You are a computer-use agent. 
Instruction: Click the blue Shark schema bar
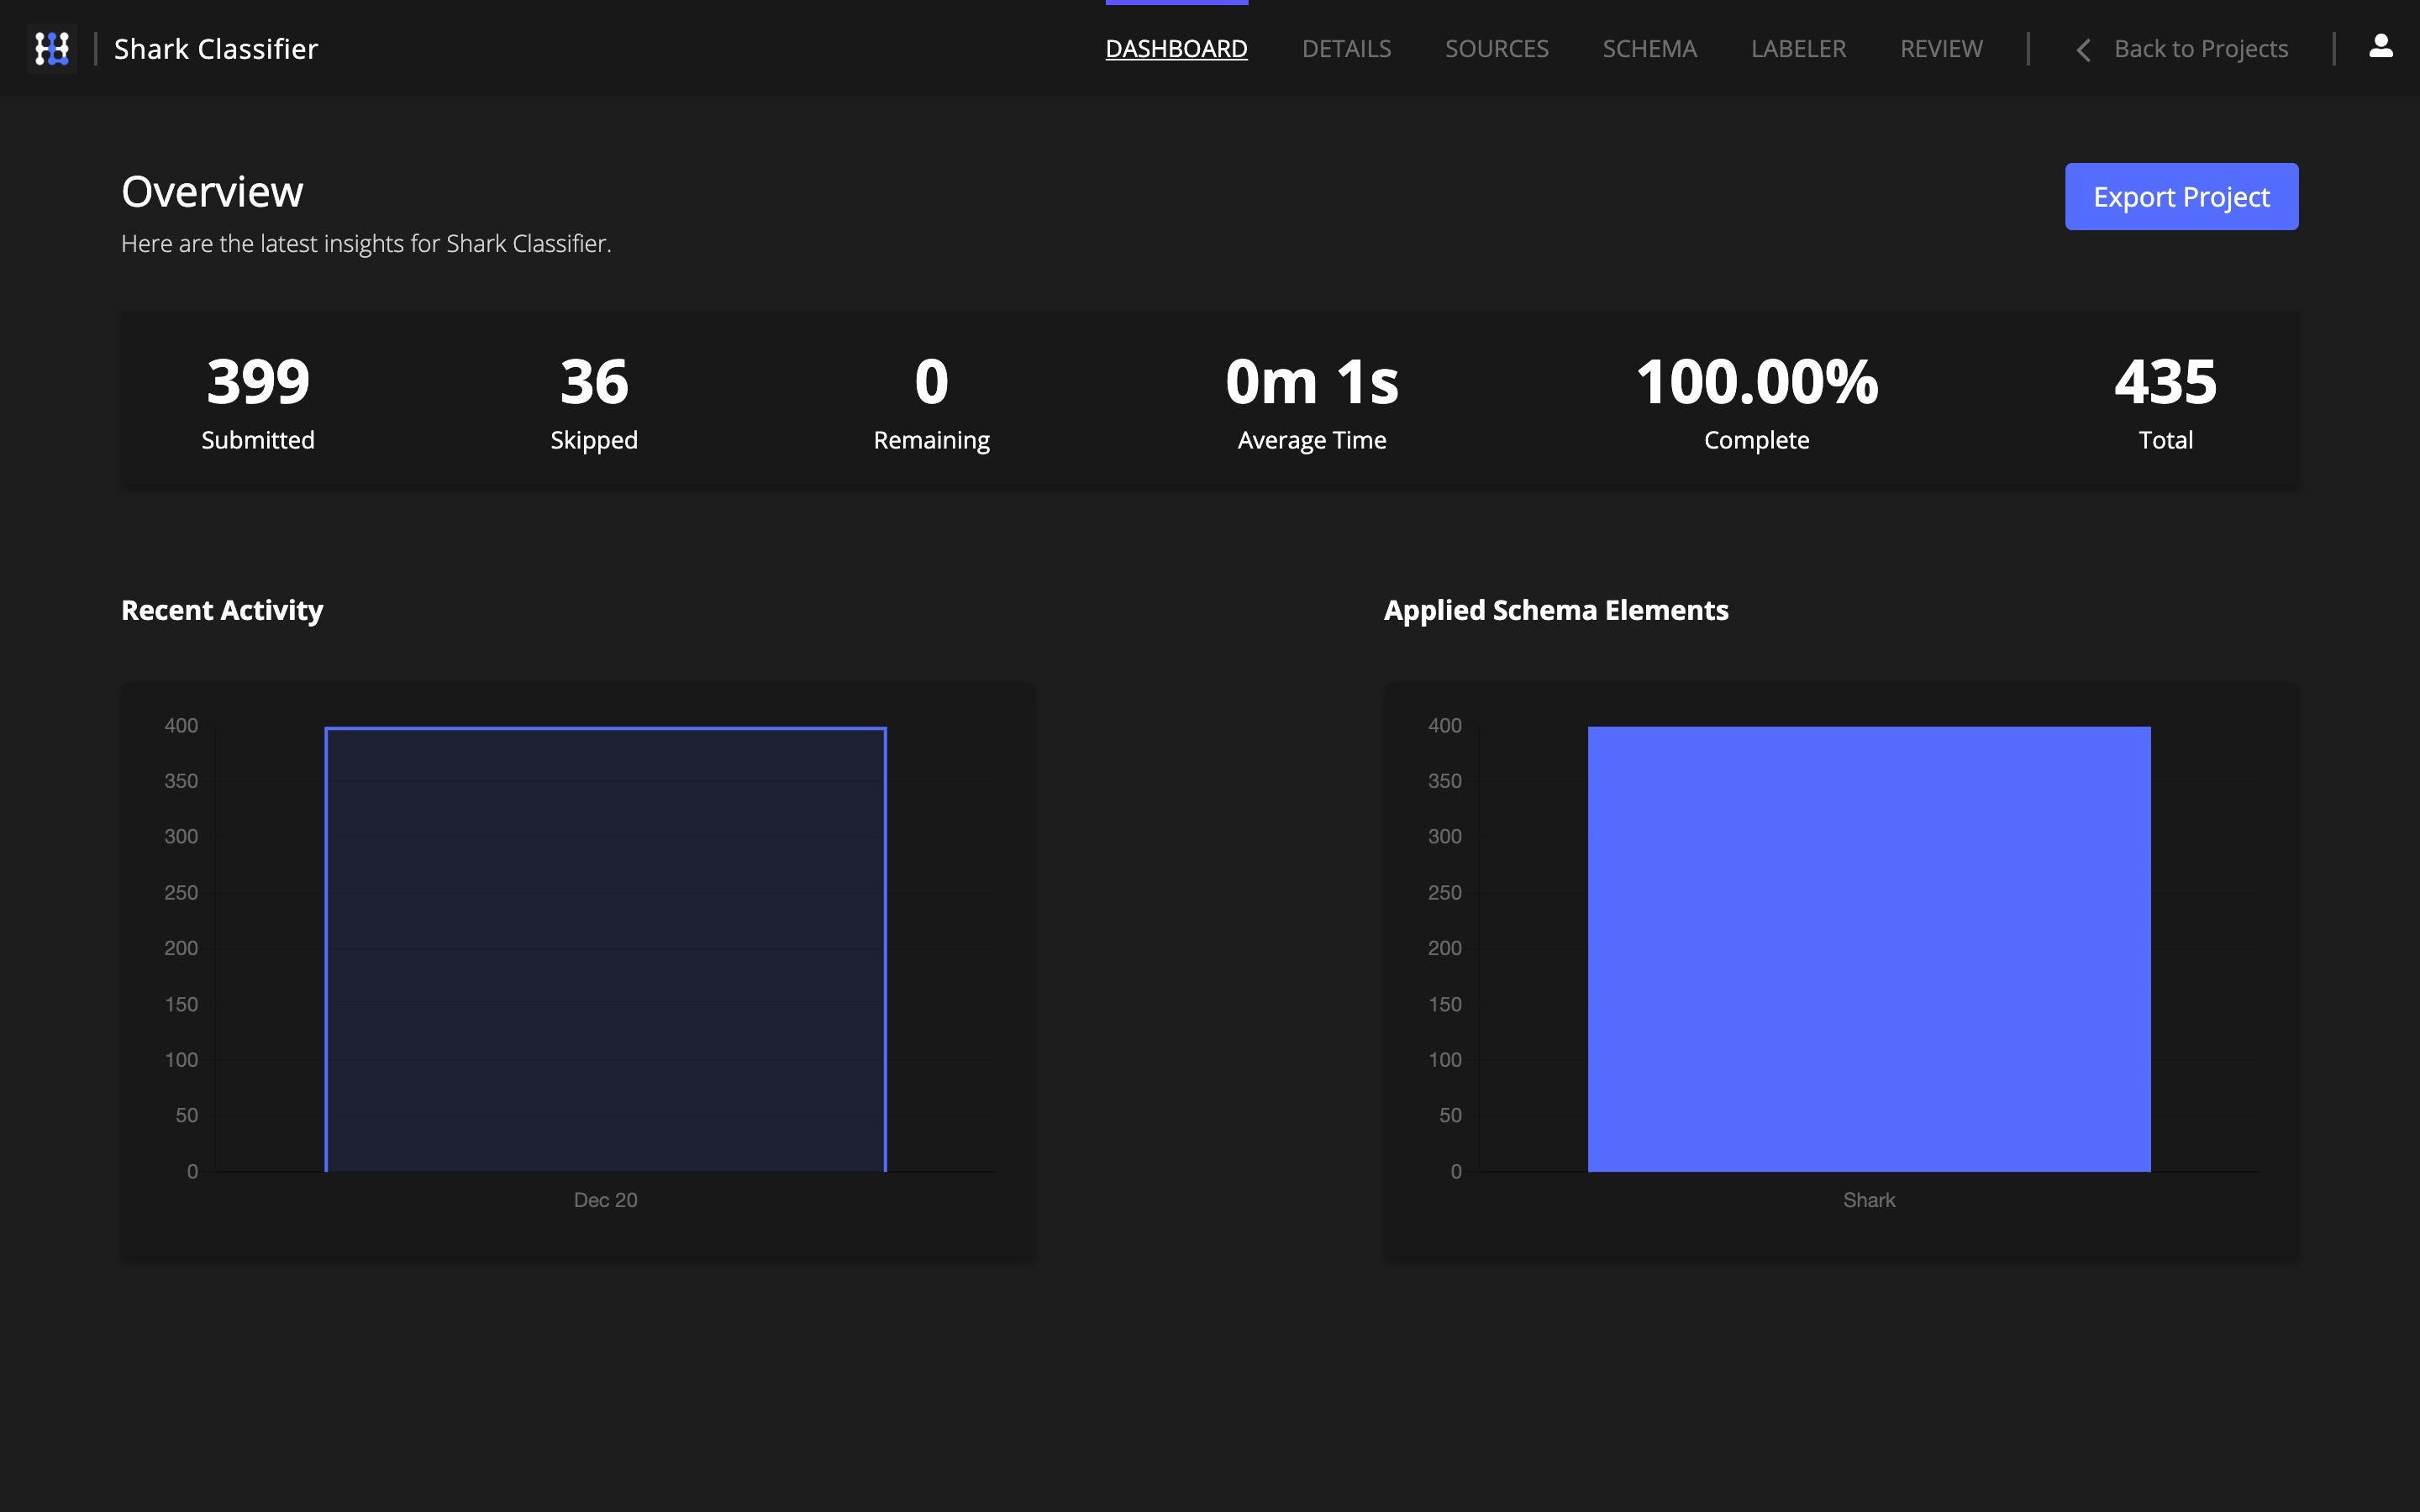click(x=1868, y=948)
